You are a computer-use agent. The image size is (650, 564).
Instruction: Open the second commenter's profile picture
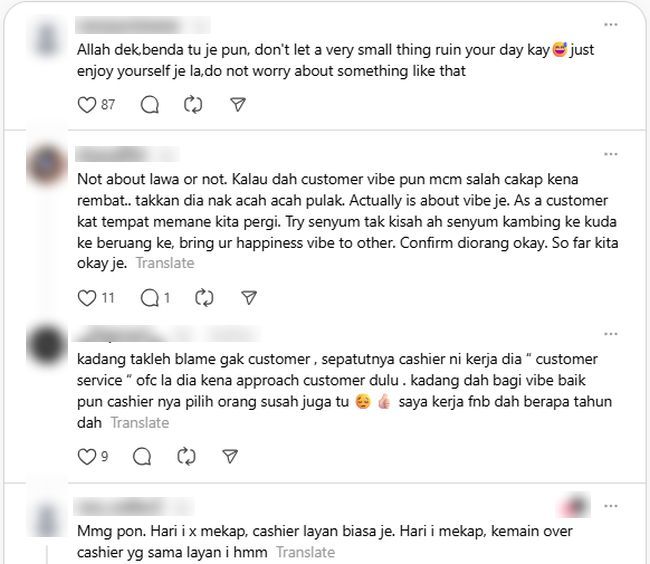(46, 165)
